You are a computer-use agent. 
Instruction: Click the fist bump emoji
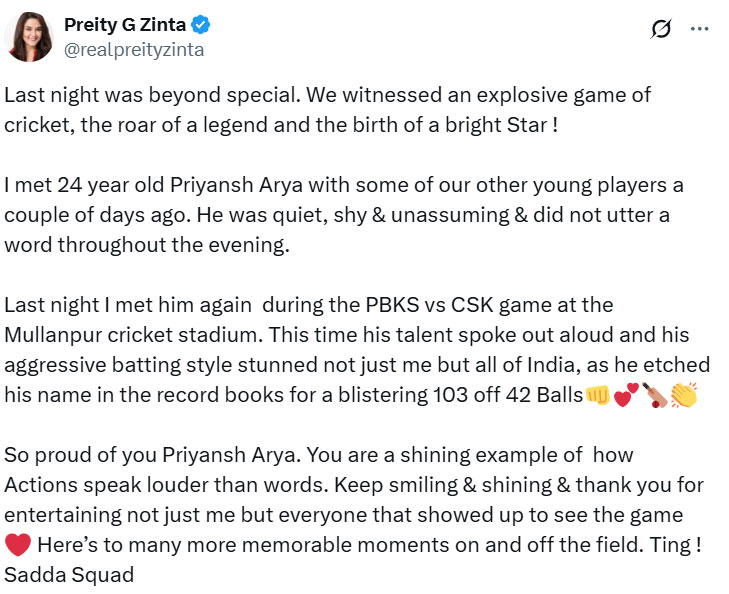coord(597,395)
